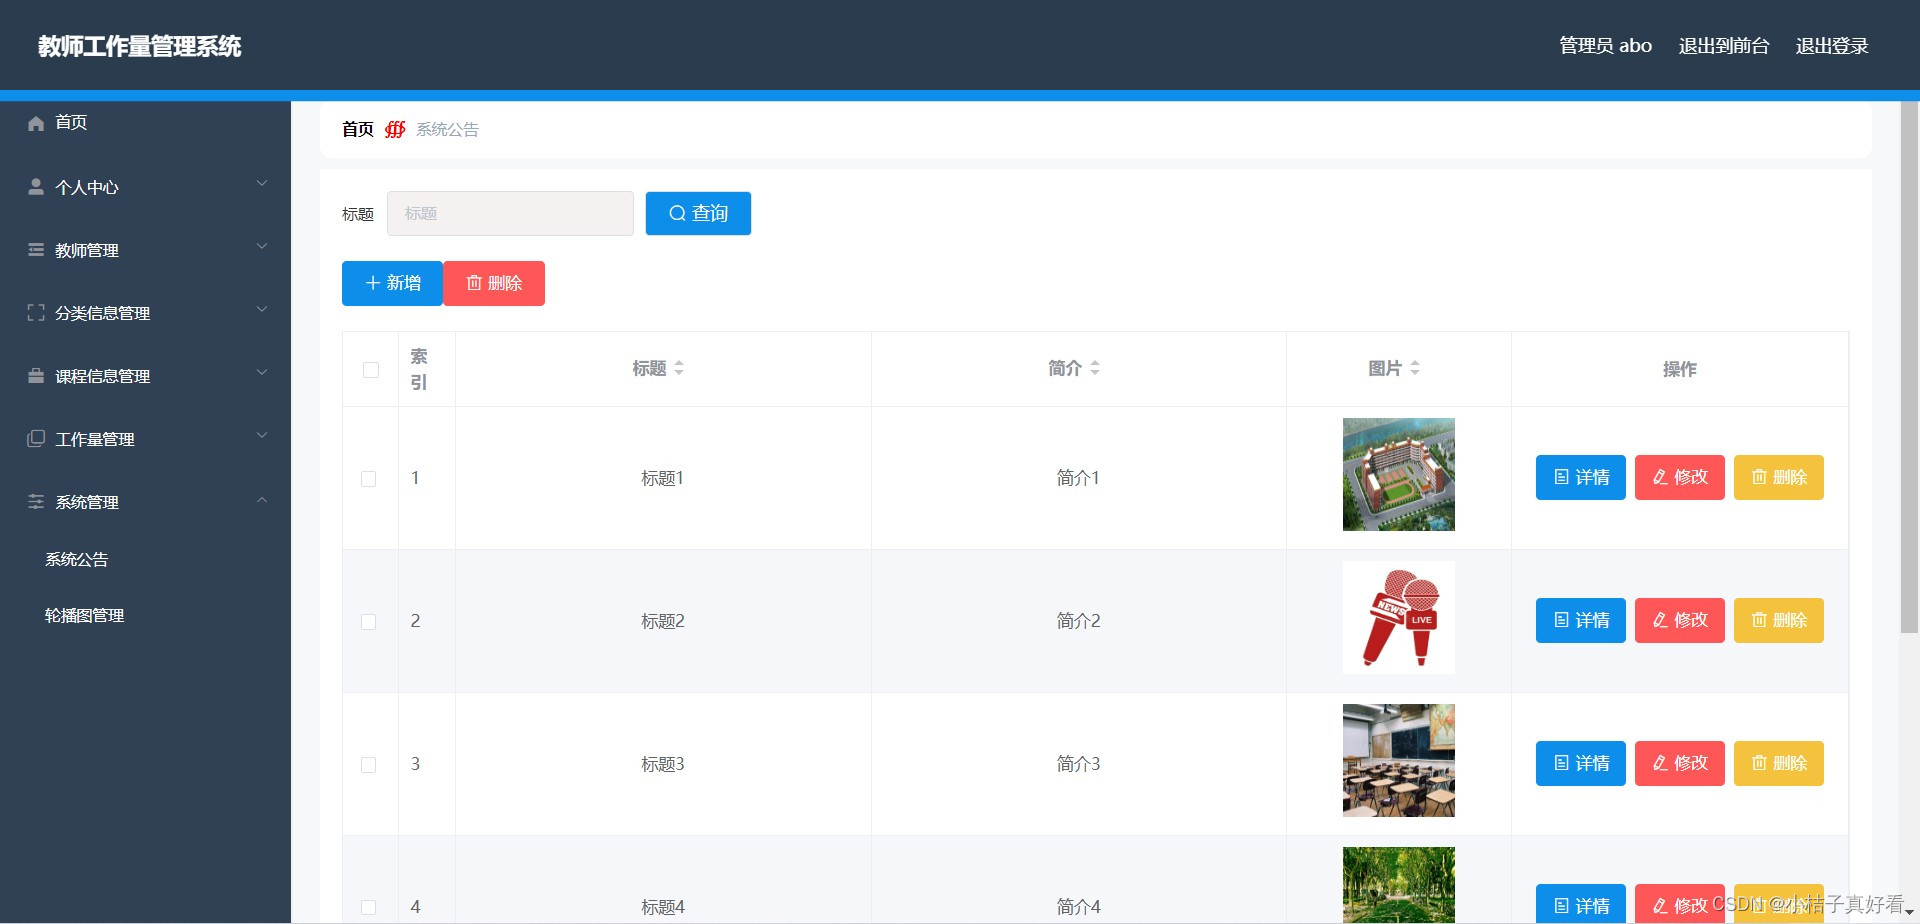Click 退出登录 in the header

pos(1832,46)
